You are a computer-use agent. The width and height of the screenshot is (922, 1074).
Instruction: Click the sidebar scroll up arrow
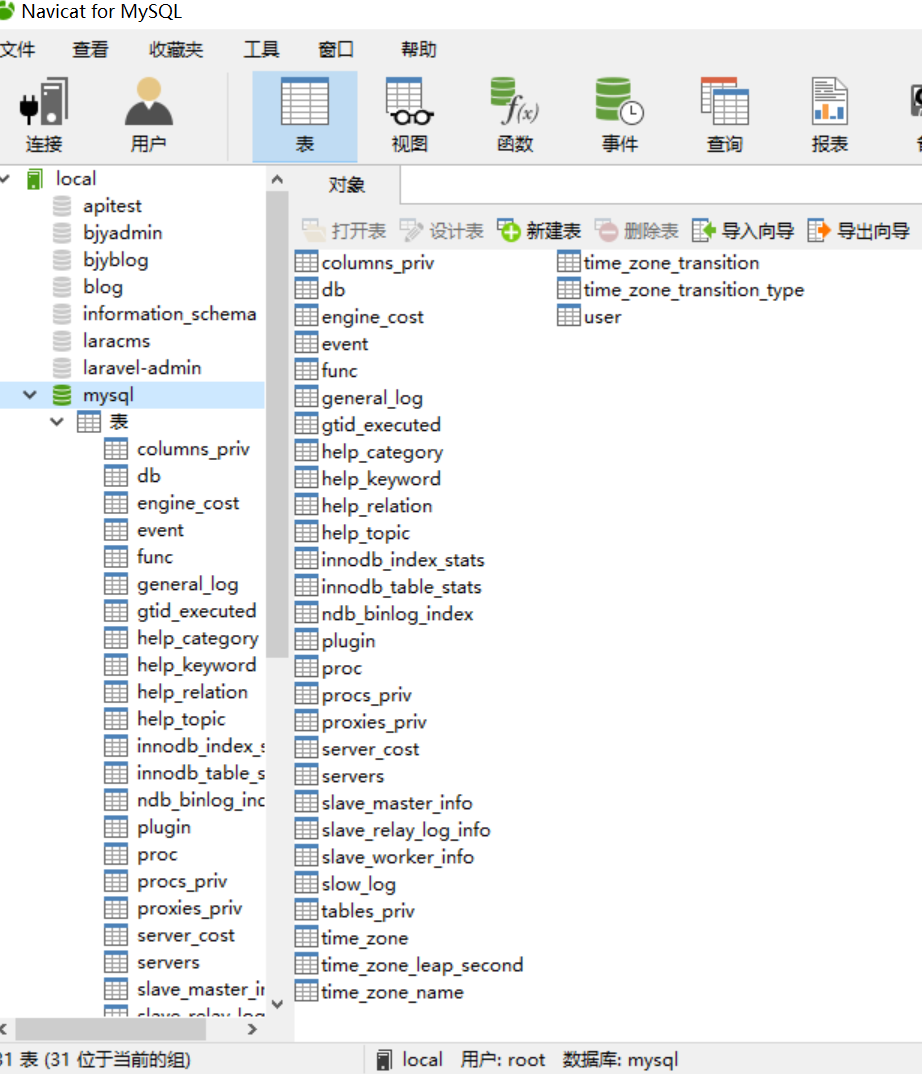[x=277, y=179]
